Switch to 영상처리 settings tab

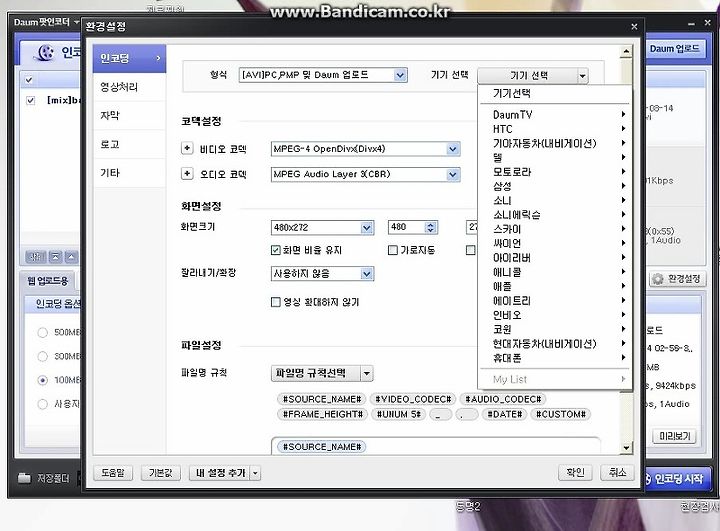click(x=129, y=87)
